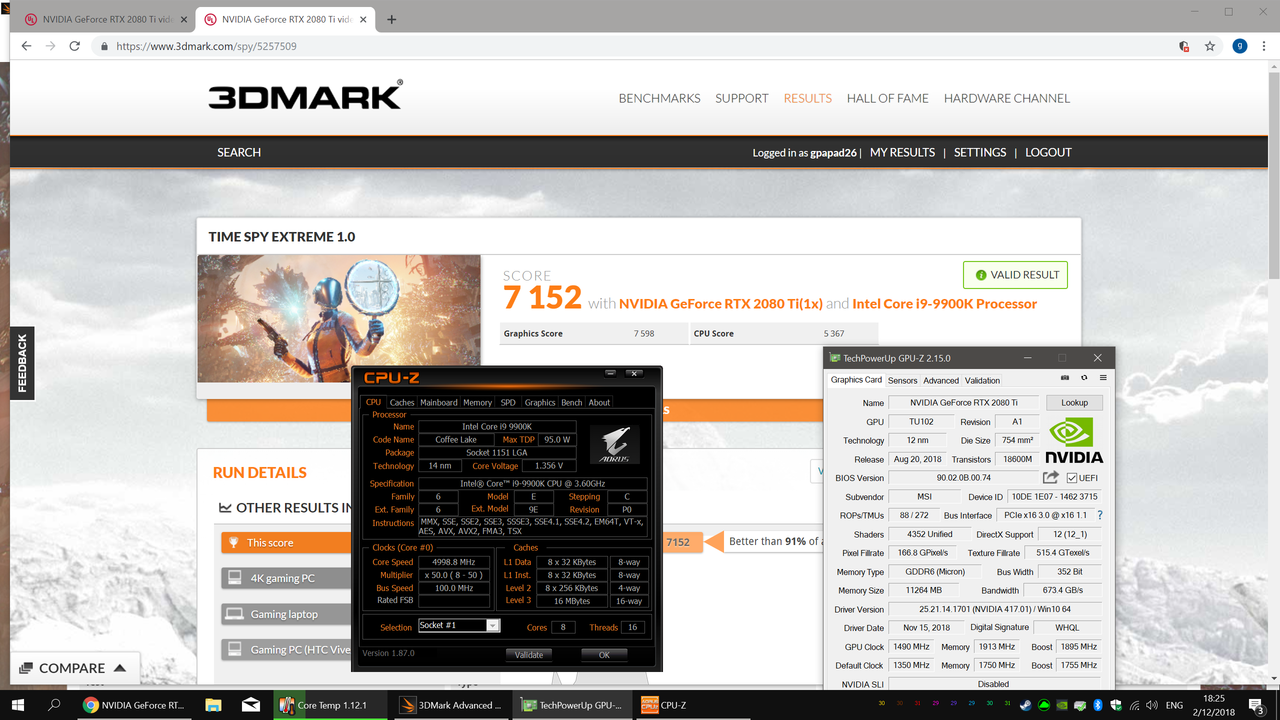Open Bus Interface help question mark
1280x720 pixels.
pos(1100,516)
